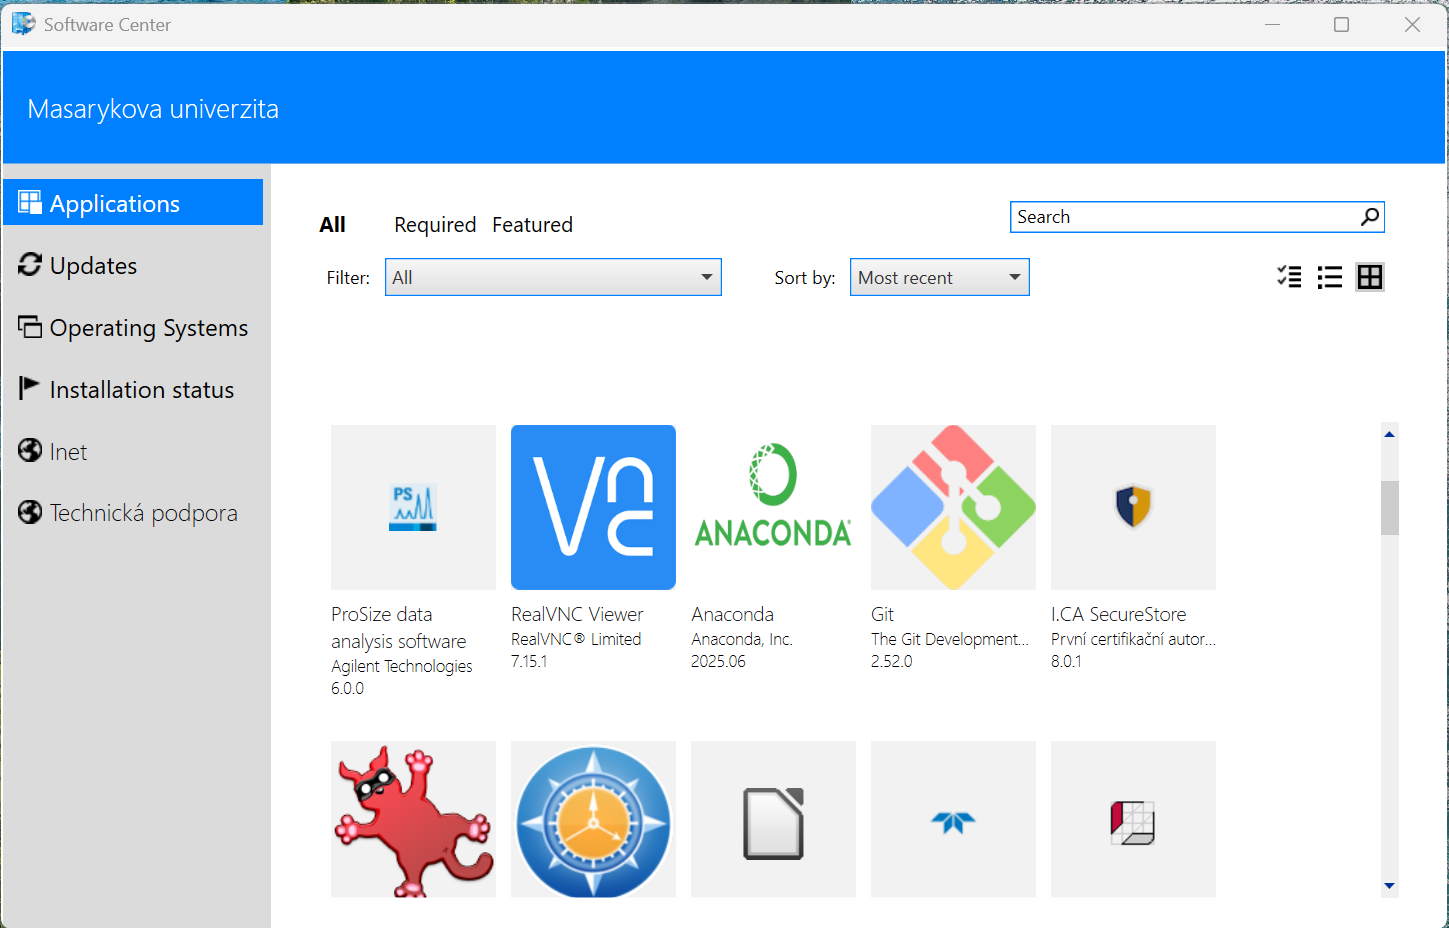Show the All applications tab
Screen dimensions: 1449x928
click(x=332, y=225)
